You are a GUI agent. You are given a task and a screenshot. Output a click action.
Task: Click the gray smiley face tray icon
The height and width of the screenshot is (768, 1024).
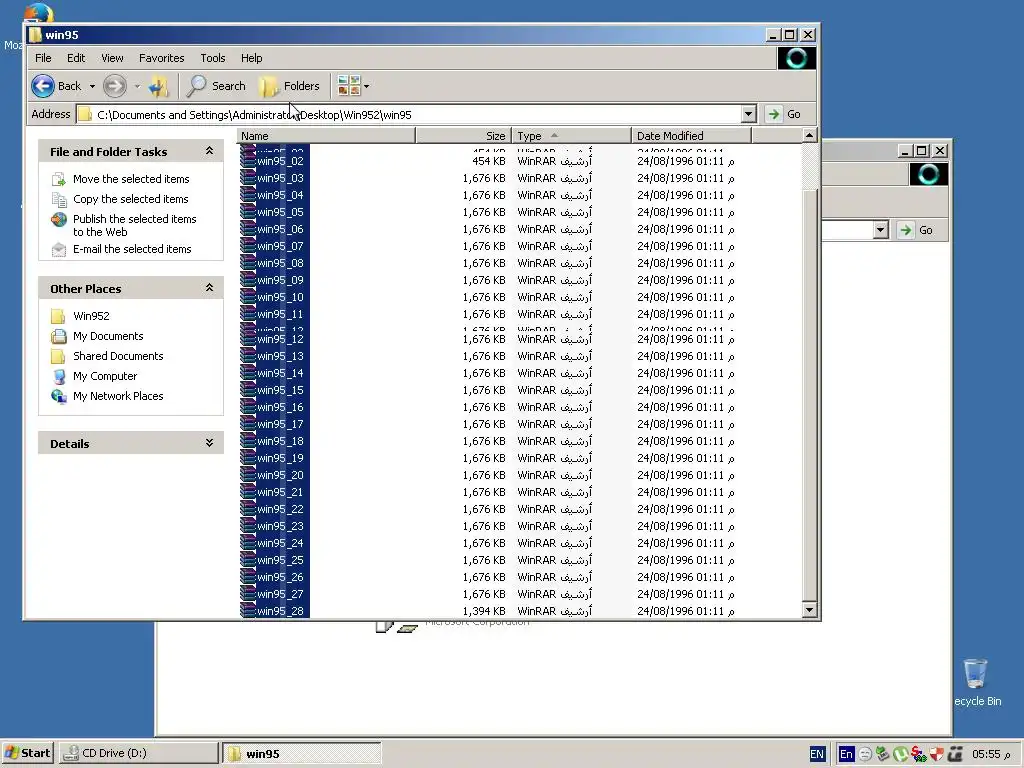coord(865,754)
